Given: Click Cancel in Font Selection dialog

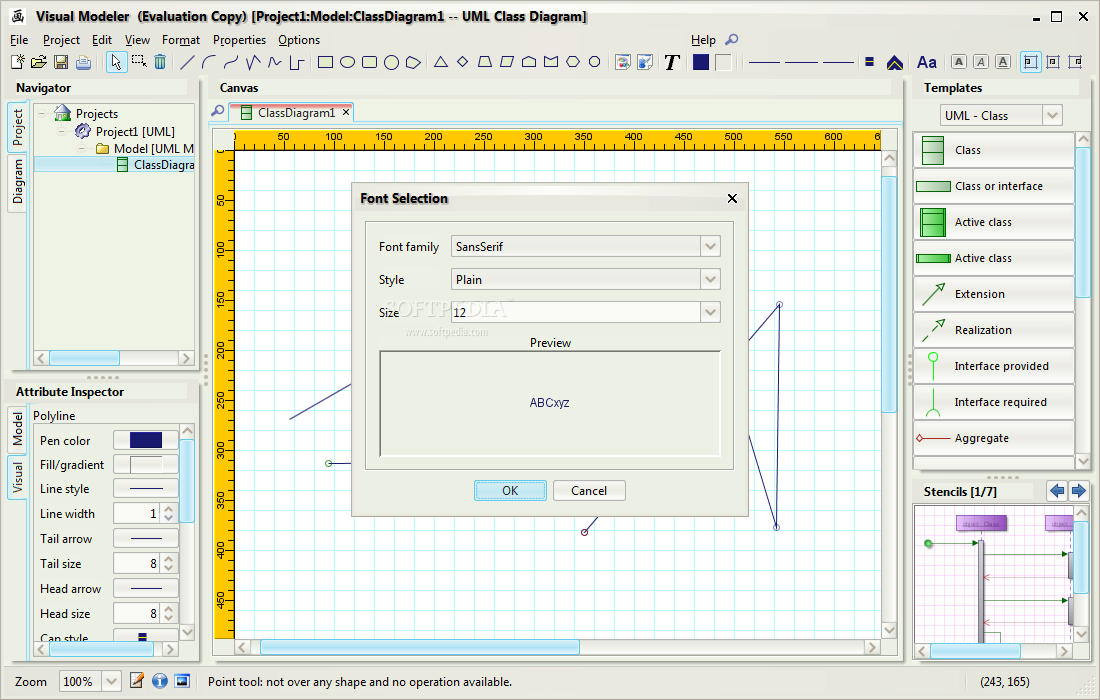Looking at the screenshot, I should click(589, 490).
